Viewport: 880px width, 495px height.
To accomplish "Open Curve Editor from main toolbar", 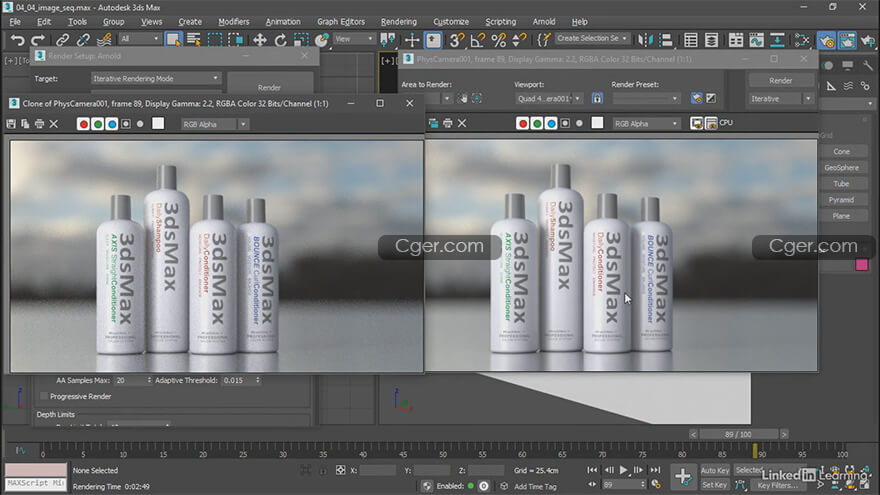I will pyautogui.click(x=757, y=40).
